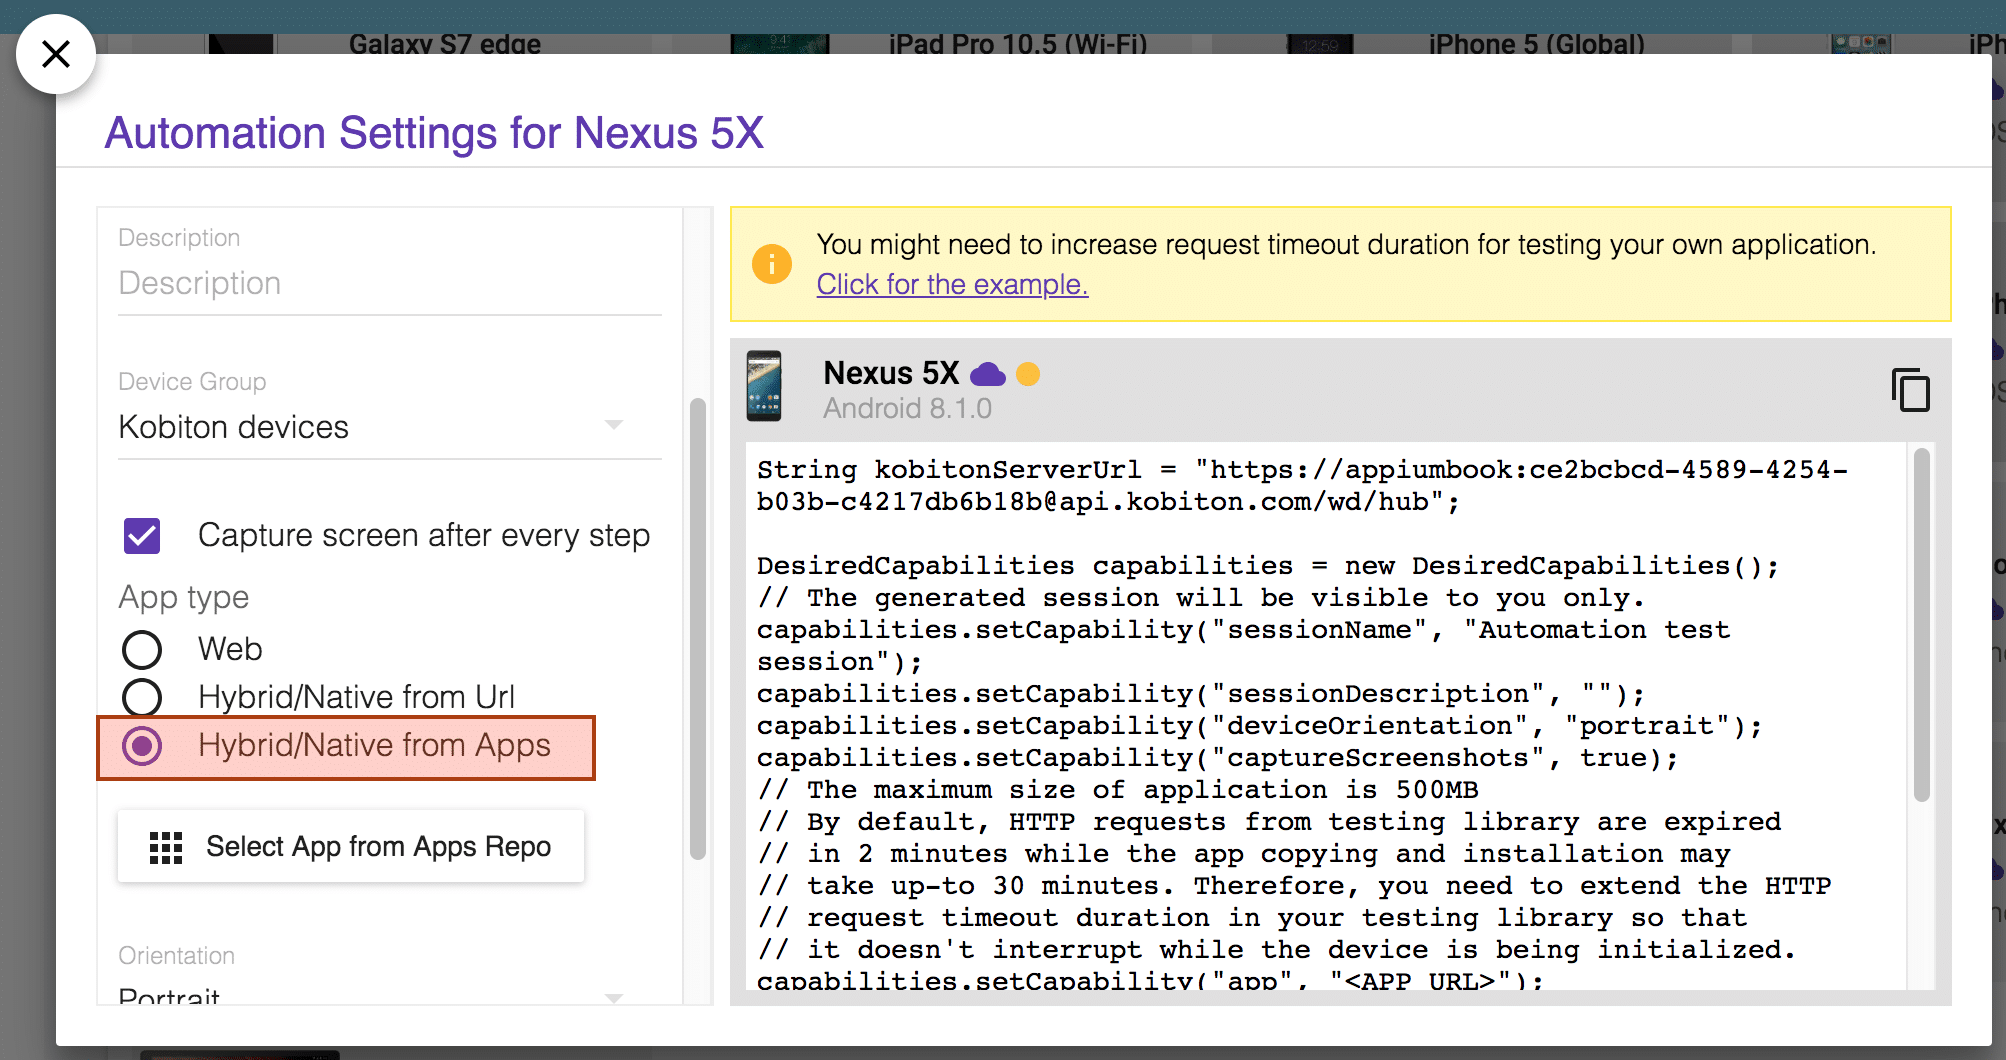Screen dimensions: 2006x1060
Task: Click the Kobiton devices selected value
Action: click(234, 427)
